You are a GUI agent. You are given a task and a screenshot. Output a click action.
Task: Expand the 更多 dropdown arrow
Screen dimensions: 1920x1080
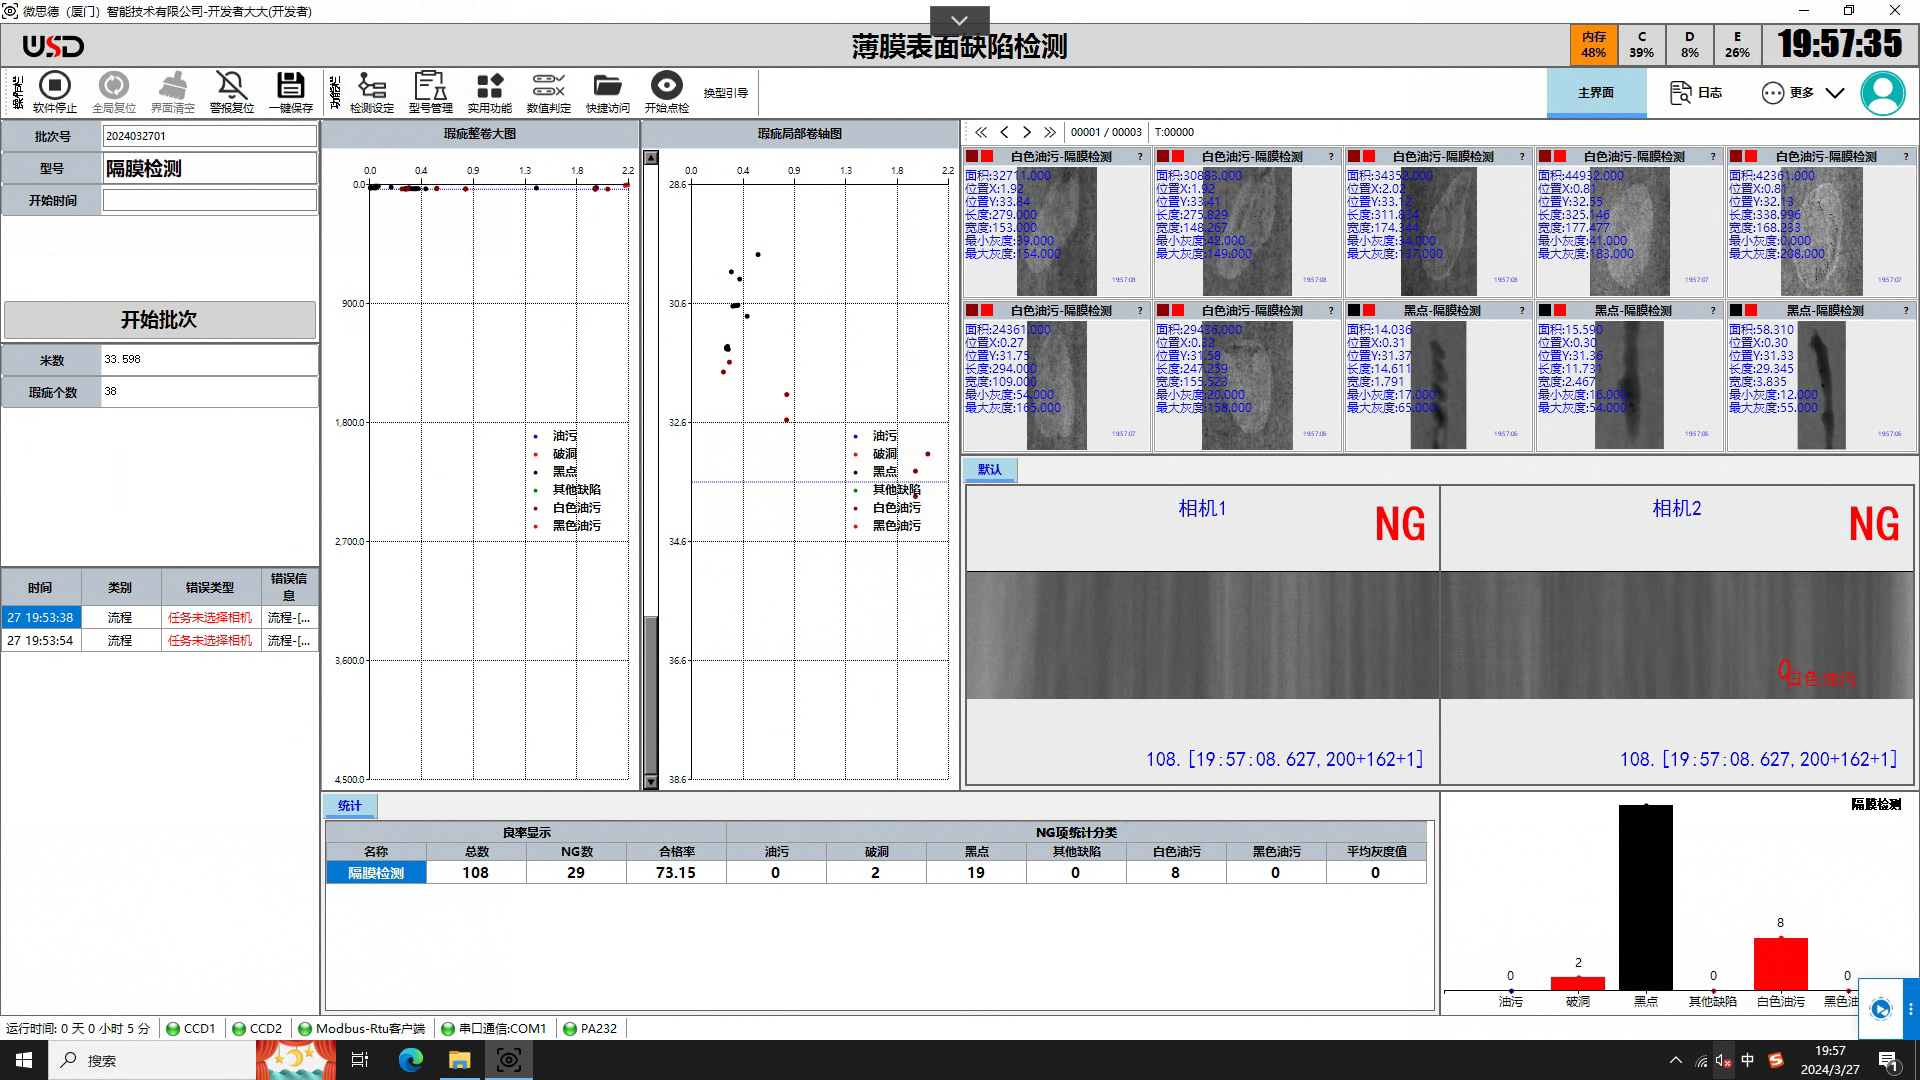pyautogui.click(x=1835, y=93)
